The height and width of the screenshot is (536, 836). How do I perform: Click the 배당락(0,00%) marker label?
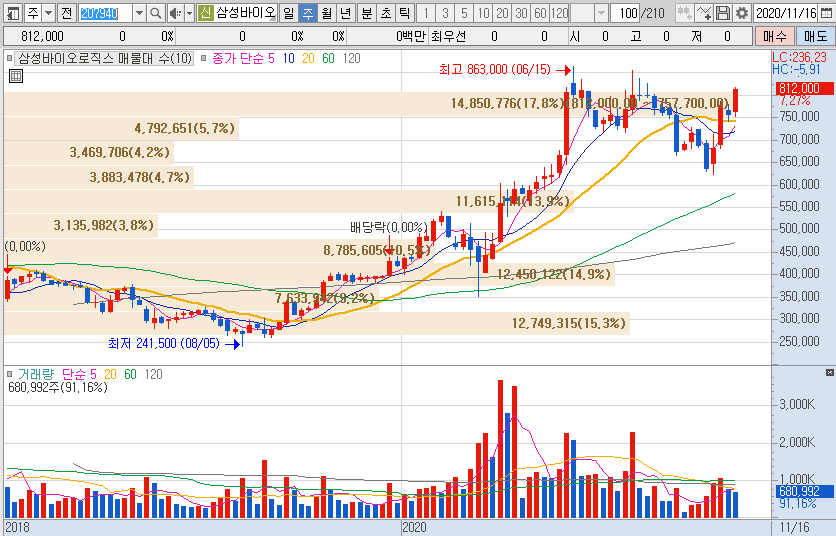point(389,228)
